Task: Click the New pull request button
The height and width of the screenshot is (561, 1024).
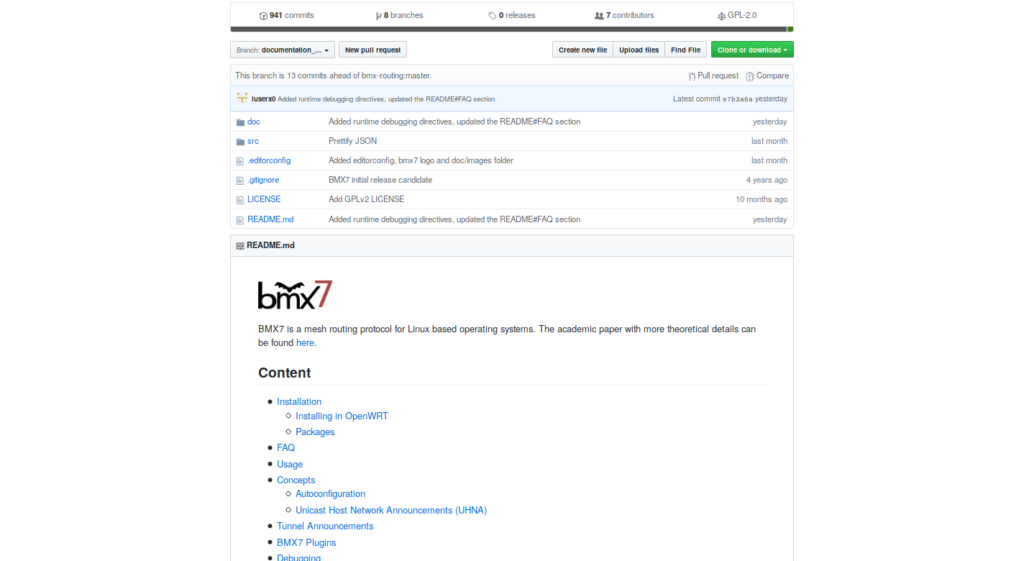Action: tap(372, 50)
